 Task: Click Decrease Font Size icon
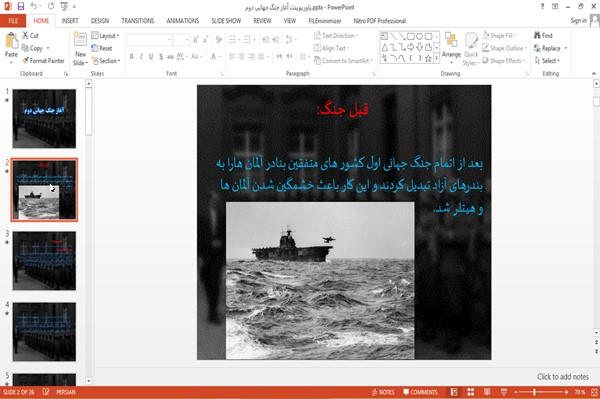point(205,39)
